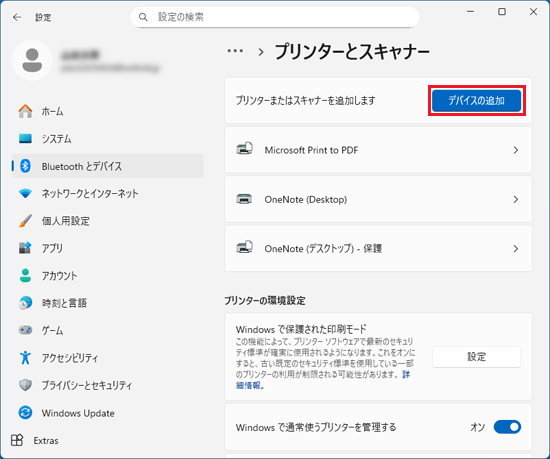This screenshot has width=550, height=459.
Task: Click the 設定の検索 search field
Action: click(275, 17)
